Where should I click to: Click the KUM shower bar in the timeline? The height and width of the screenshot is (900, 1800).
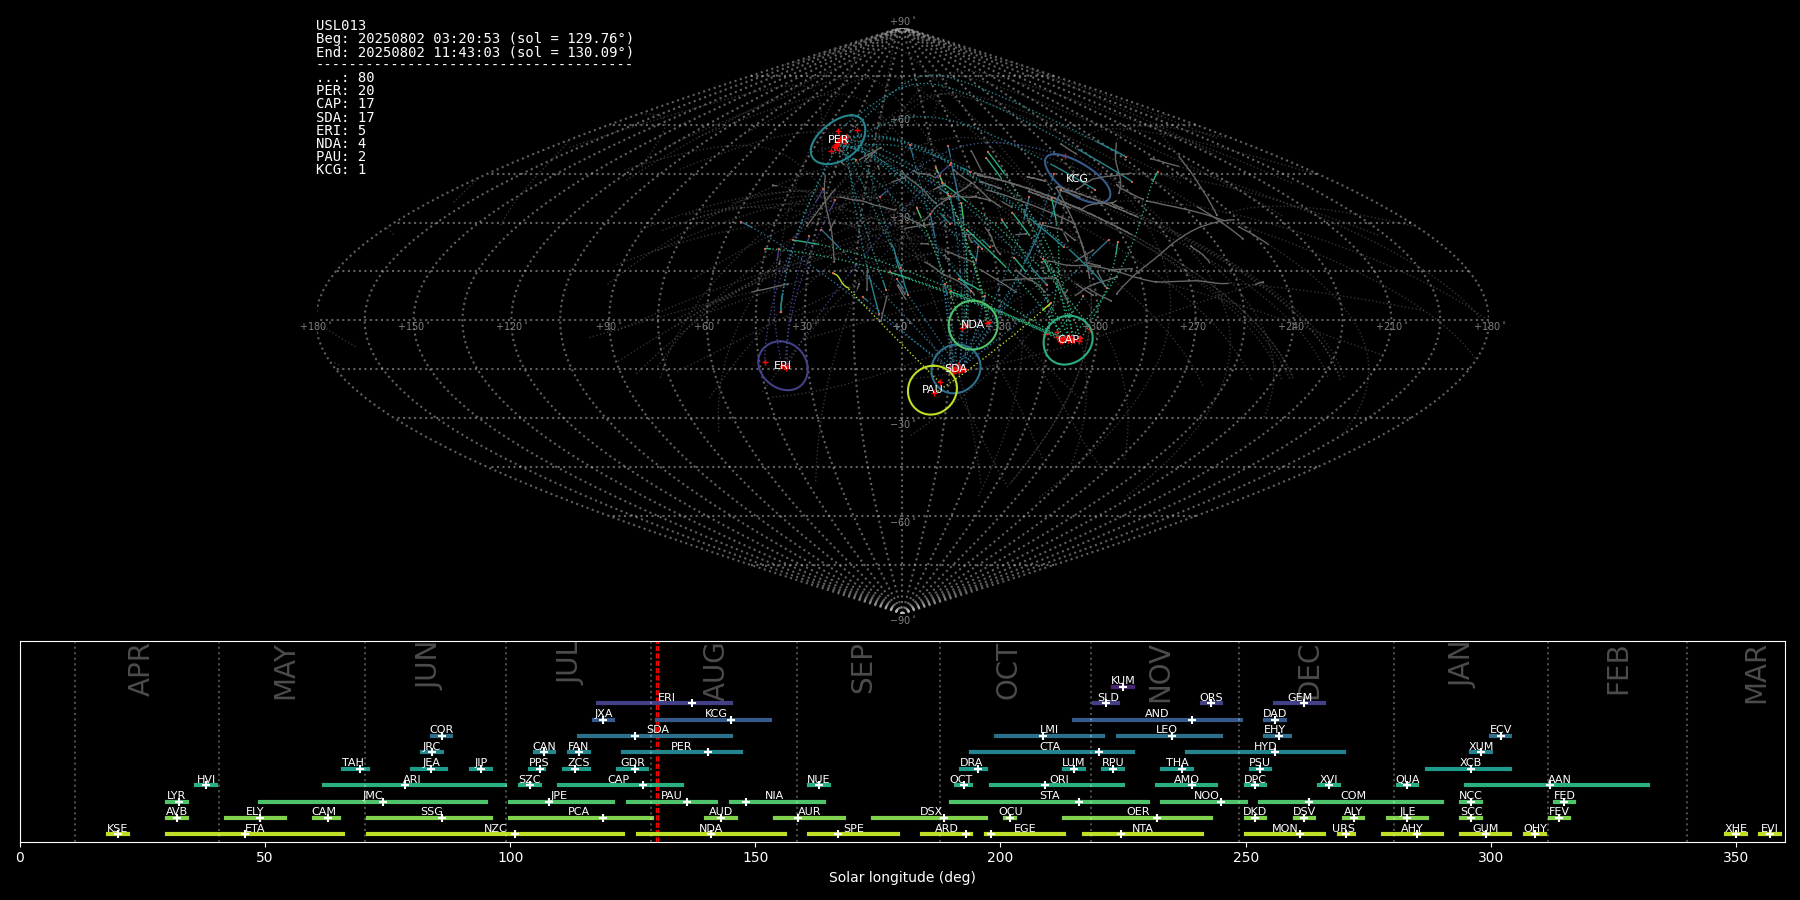(1122, 687)
